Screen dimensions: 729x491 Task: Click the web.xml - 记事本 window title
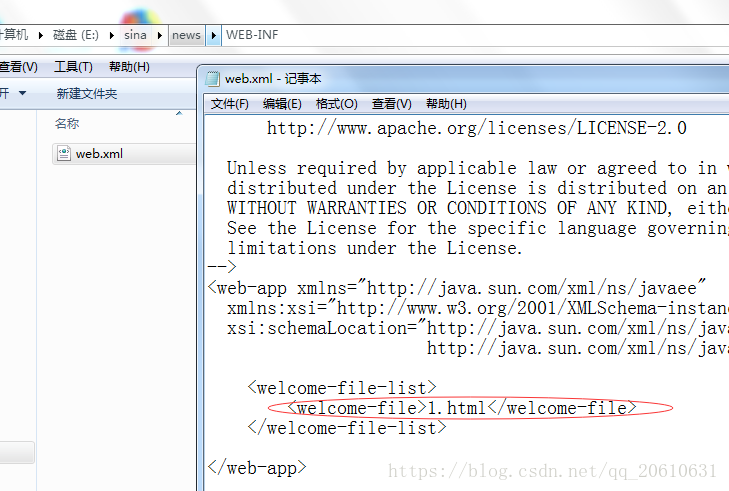[x=273, y=79]
